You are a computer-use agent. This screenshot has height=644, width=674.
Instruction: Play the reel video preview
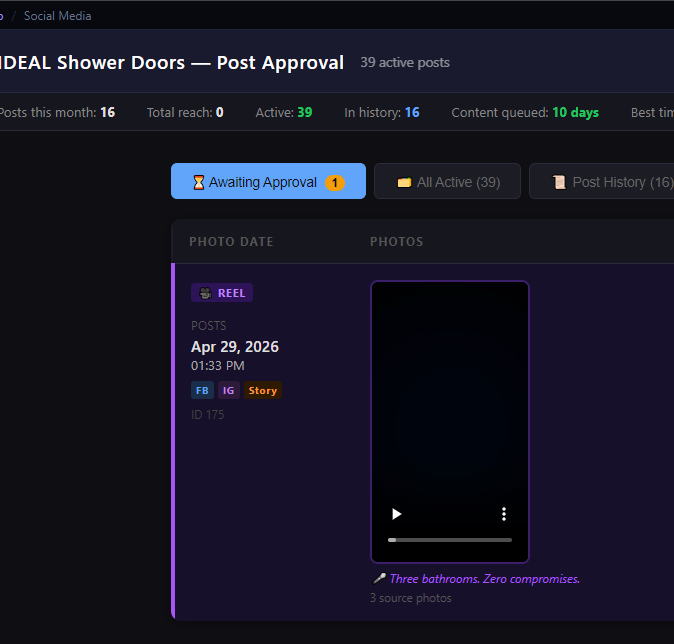[396, 514]
